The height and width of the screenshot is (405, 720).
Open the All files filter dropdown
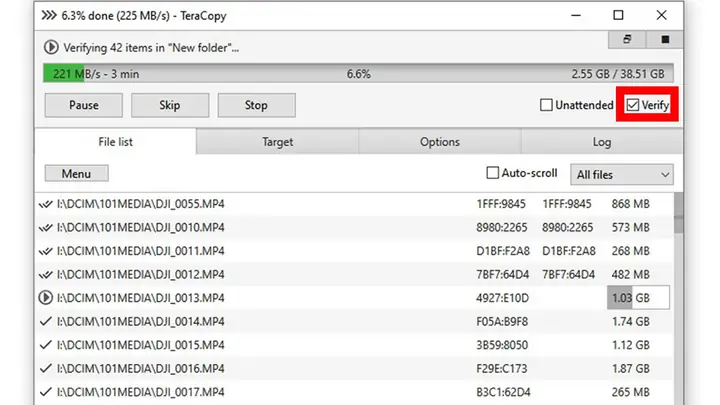click(622, 174)
